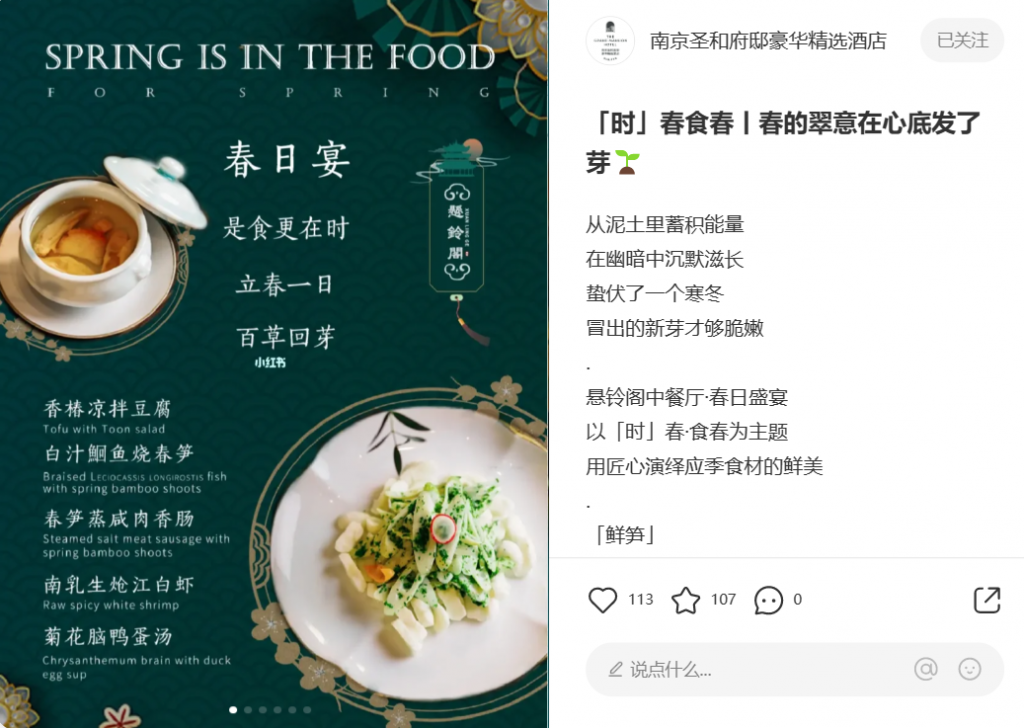This screenshot has width=1024, height=728.
Task: Save the post with the star icon
Action: (x=686, y=600)
